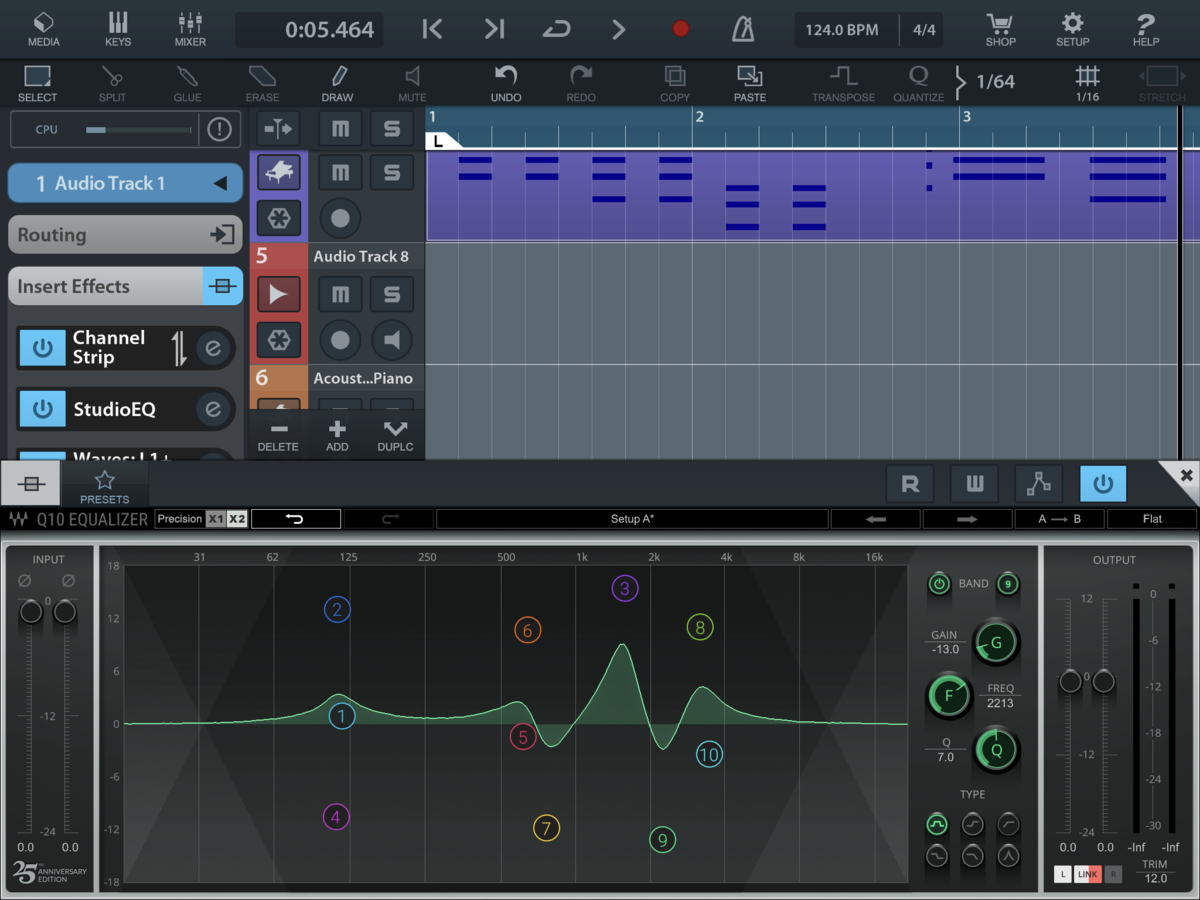
Task: Choose the Split tool
Action: pyautogui.click(x=112, y=83)
